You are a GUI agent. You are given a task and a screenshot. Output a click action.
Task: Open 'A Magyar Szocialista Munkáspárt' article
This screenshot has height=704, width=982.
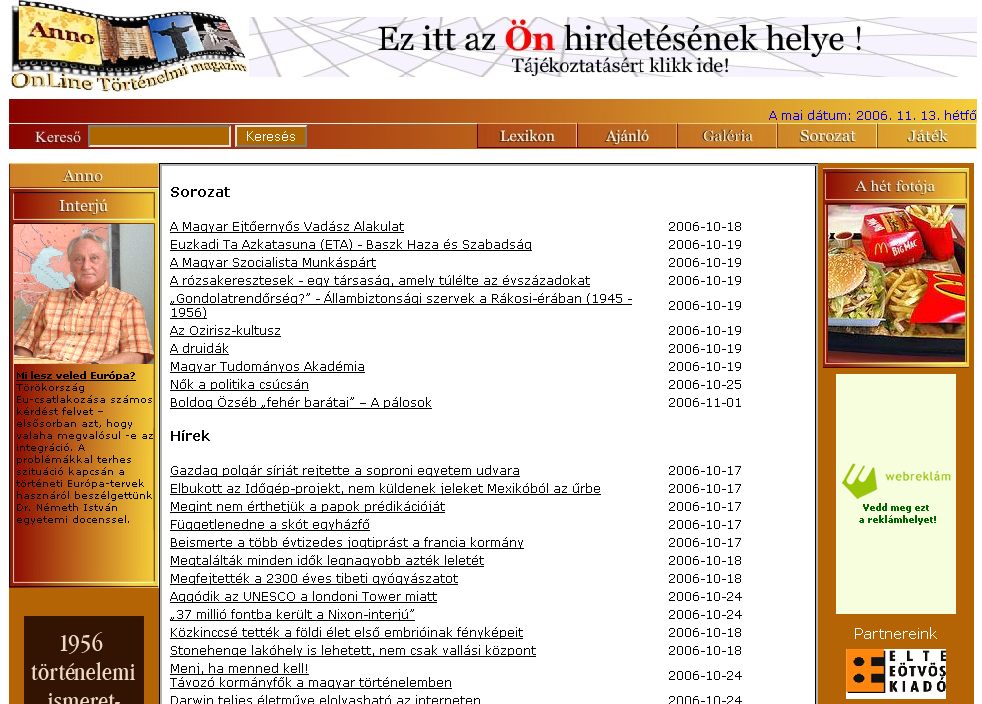273,263
